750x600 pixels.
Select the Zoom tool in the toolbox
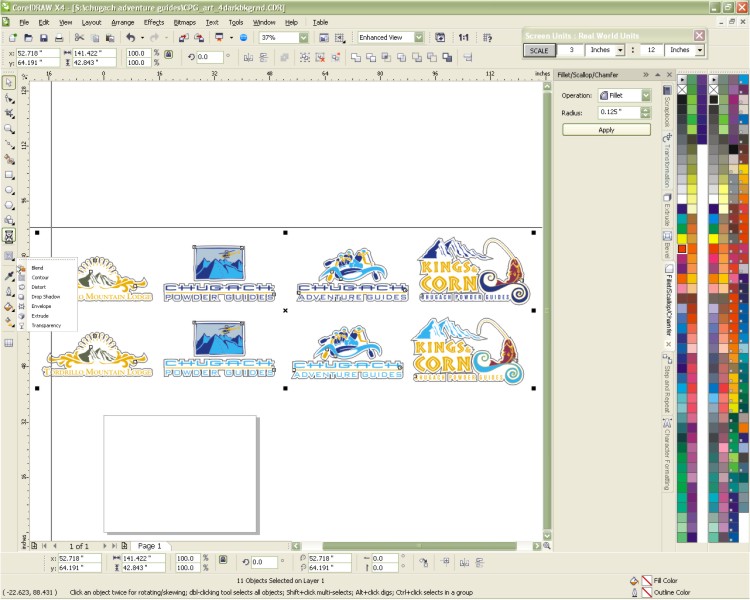(9, 129)
